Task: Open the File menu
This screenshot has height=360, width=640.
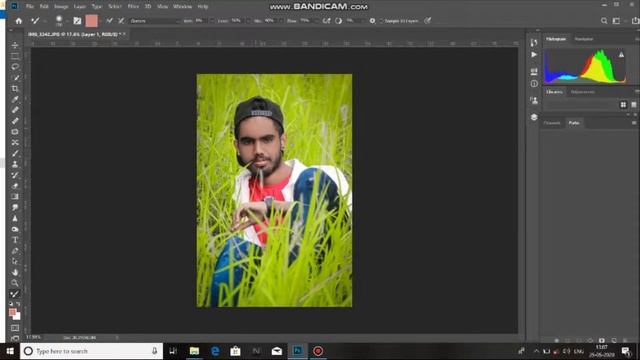Action: point(30,7)
